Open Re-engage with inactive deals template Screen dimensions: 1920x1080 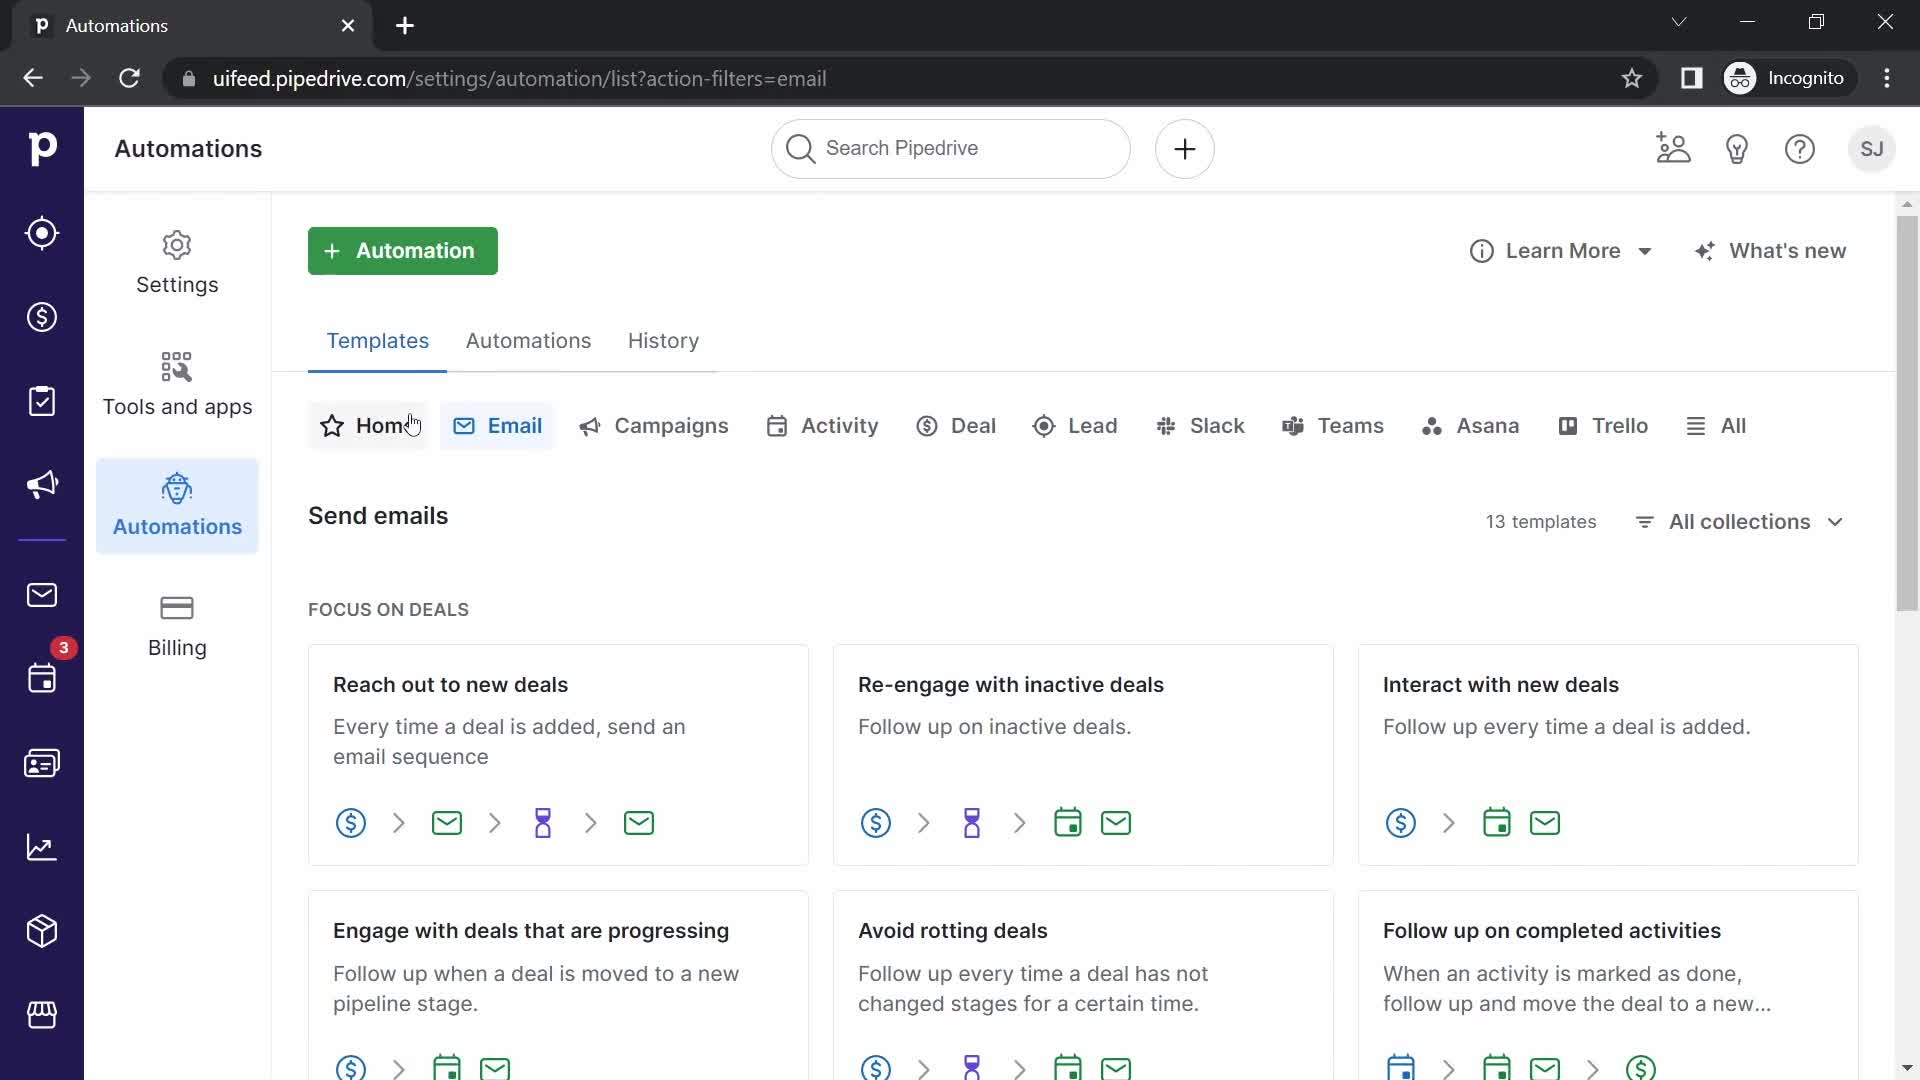pyautogui.click(x=1083, y=755)
